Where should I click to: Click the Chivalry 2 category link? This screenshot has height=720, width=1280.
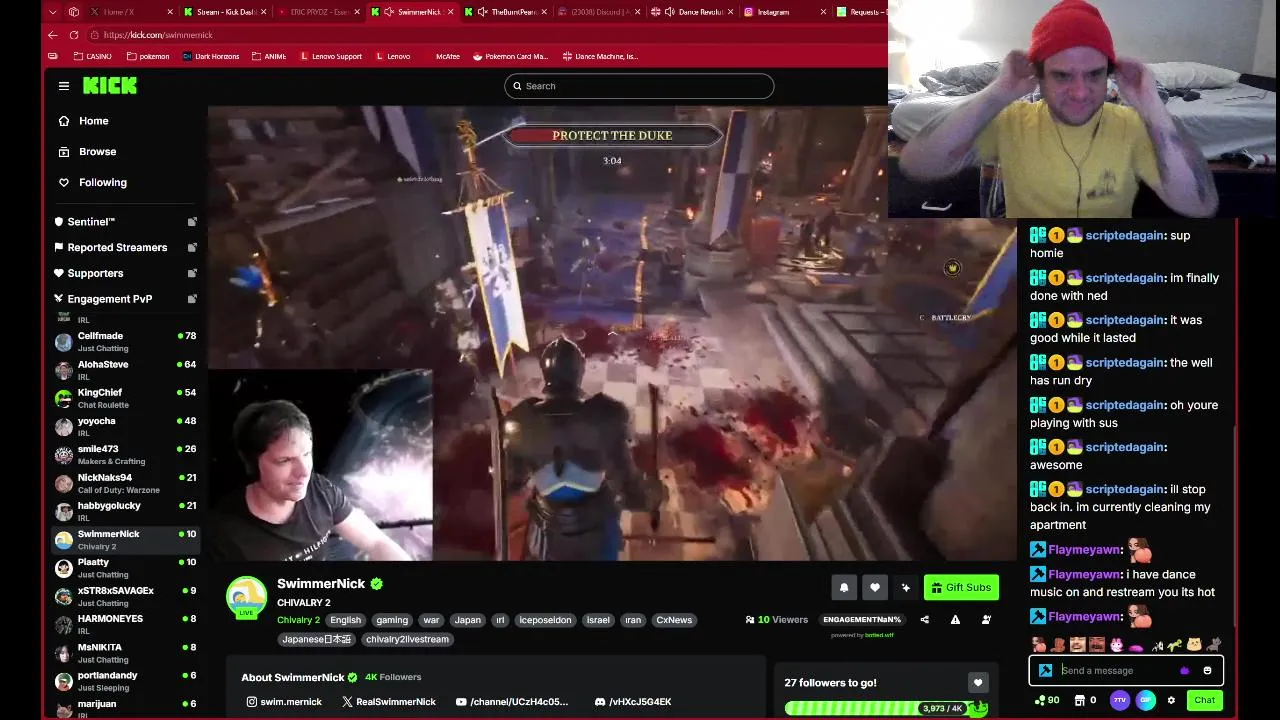pos(298,620)
